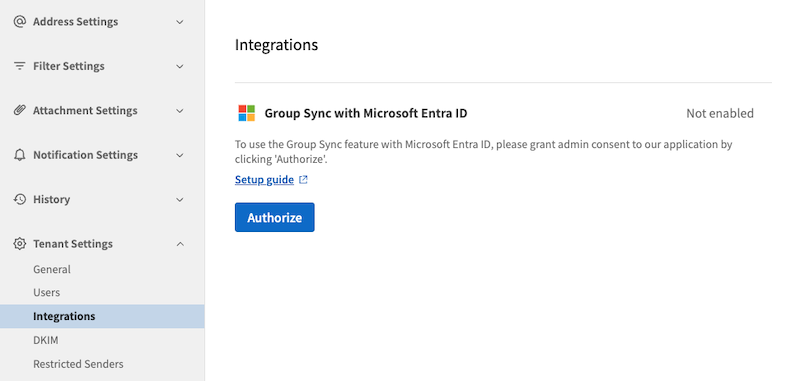Click the History menu label
Screen dimensions: 800x381
pos(52,199)
